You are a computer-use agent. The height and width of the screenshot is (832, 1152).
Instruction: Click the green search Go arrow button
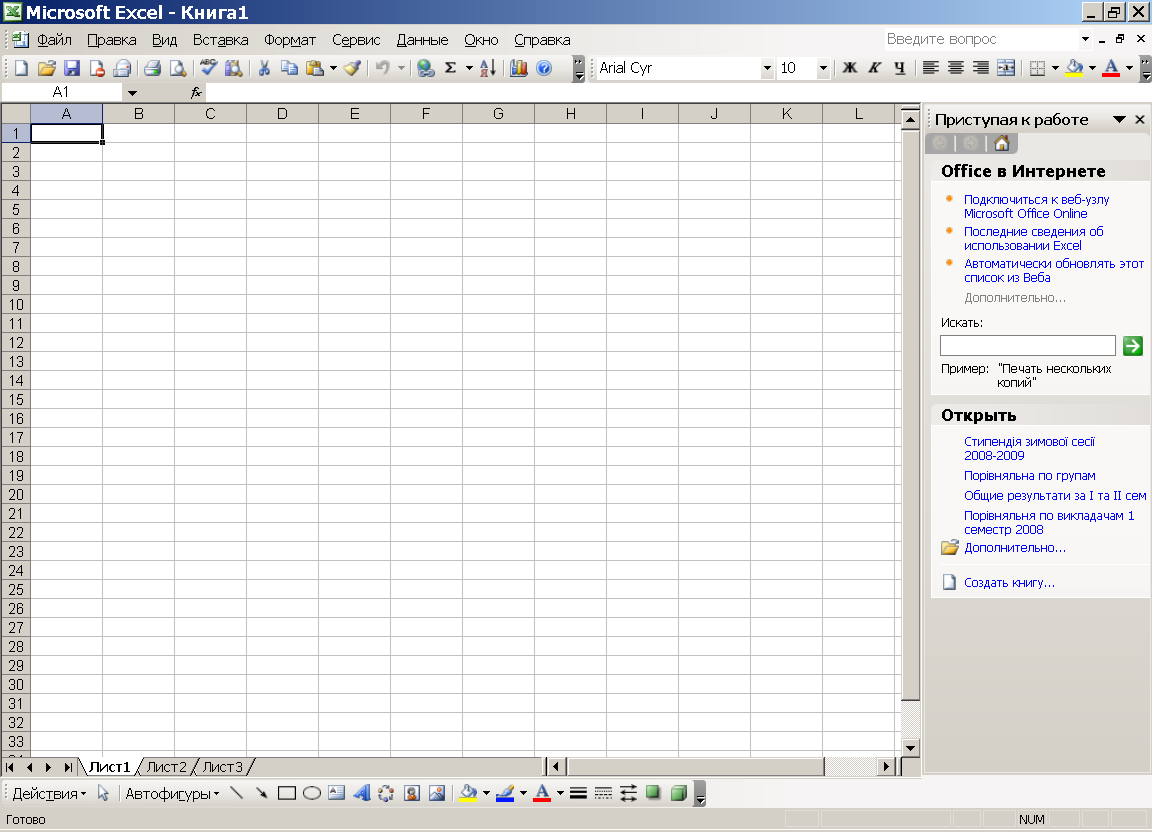[1133, 345]
